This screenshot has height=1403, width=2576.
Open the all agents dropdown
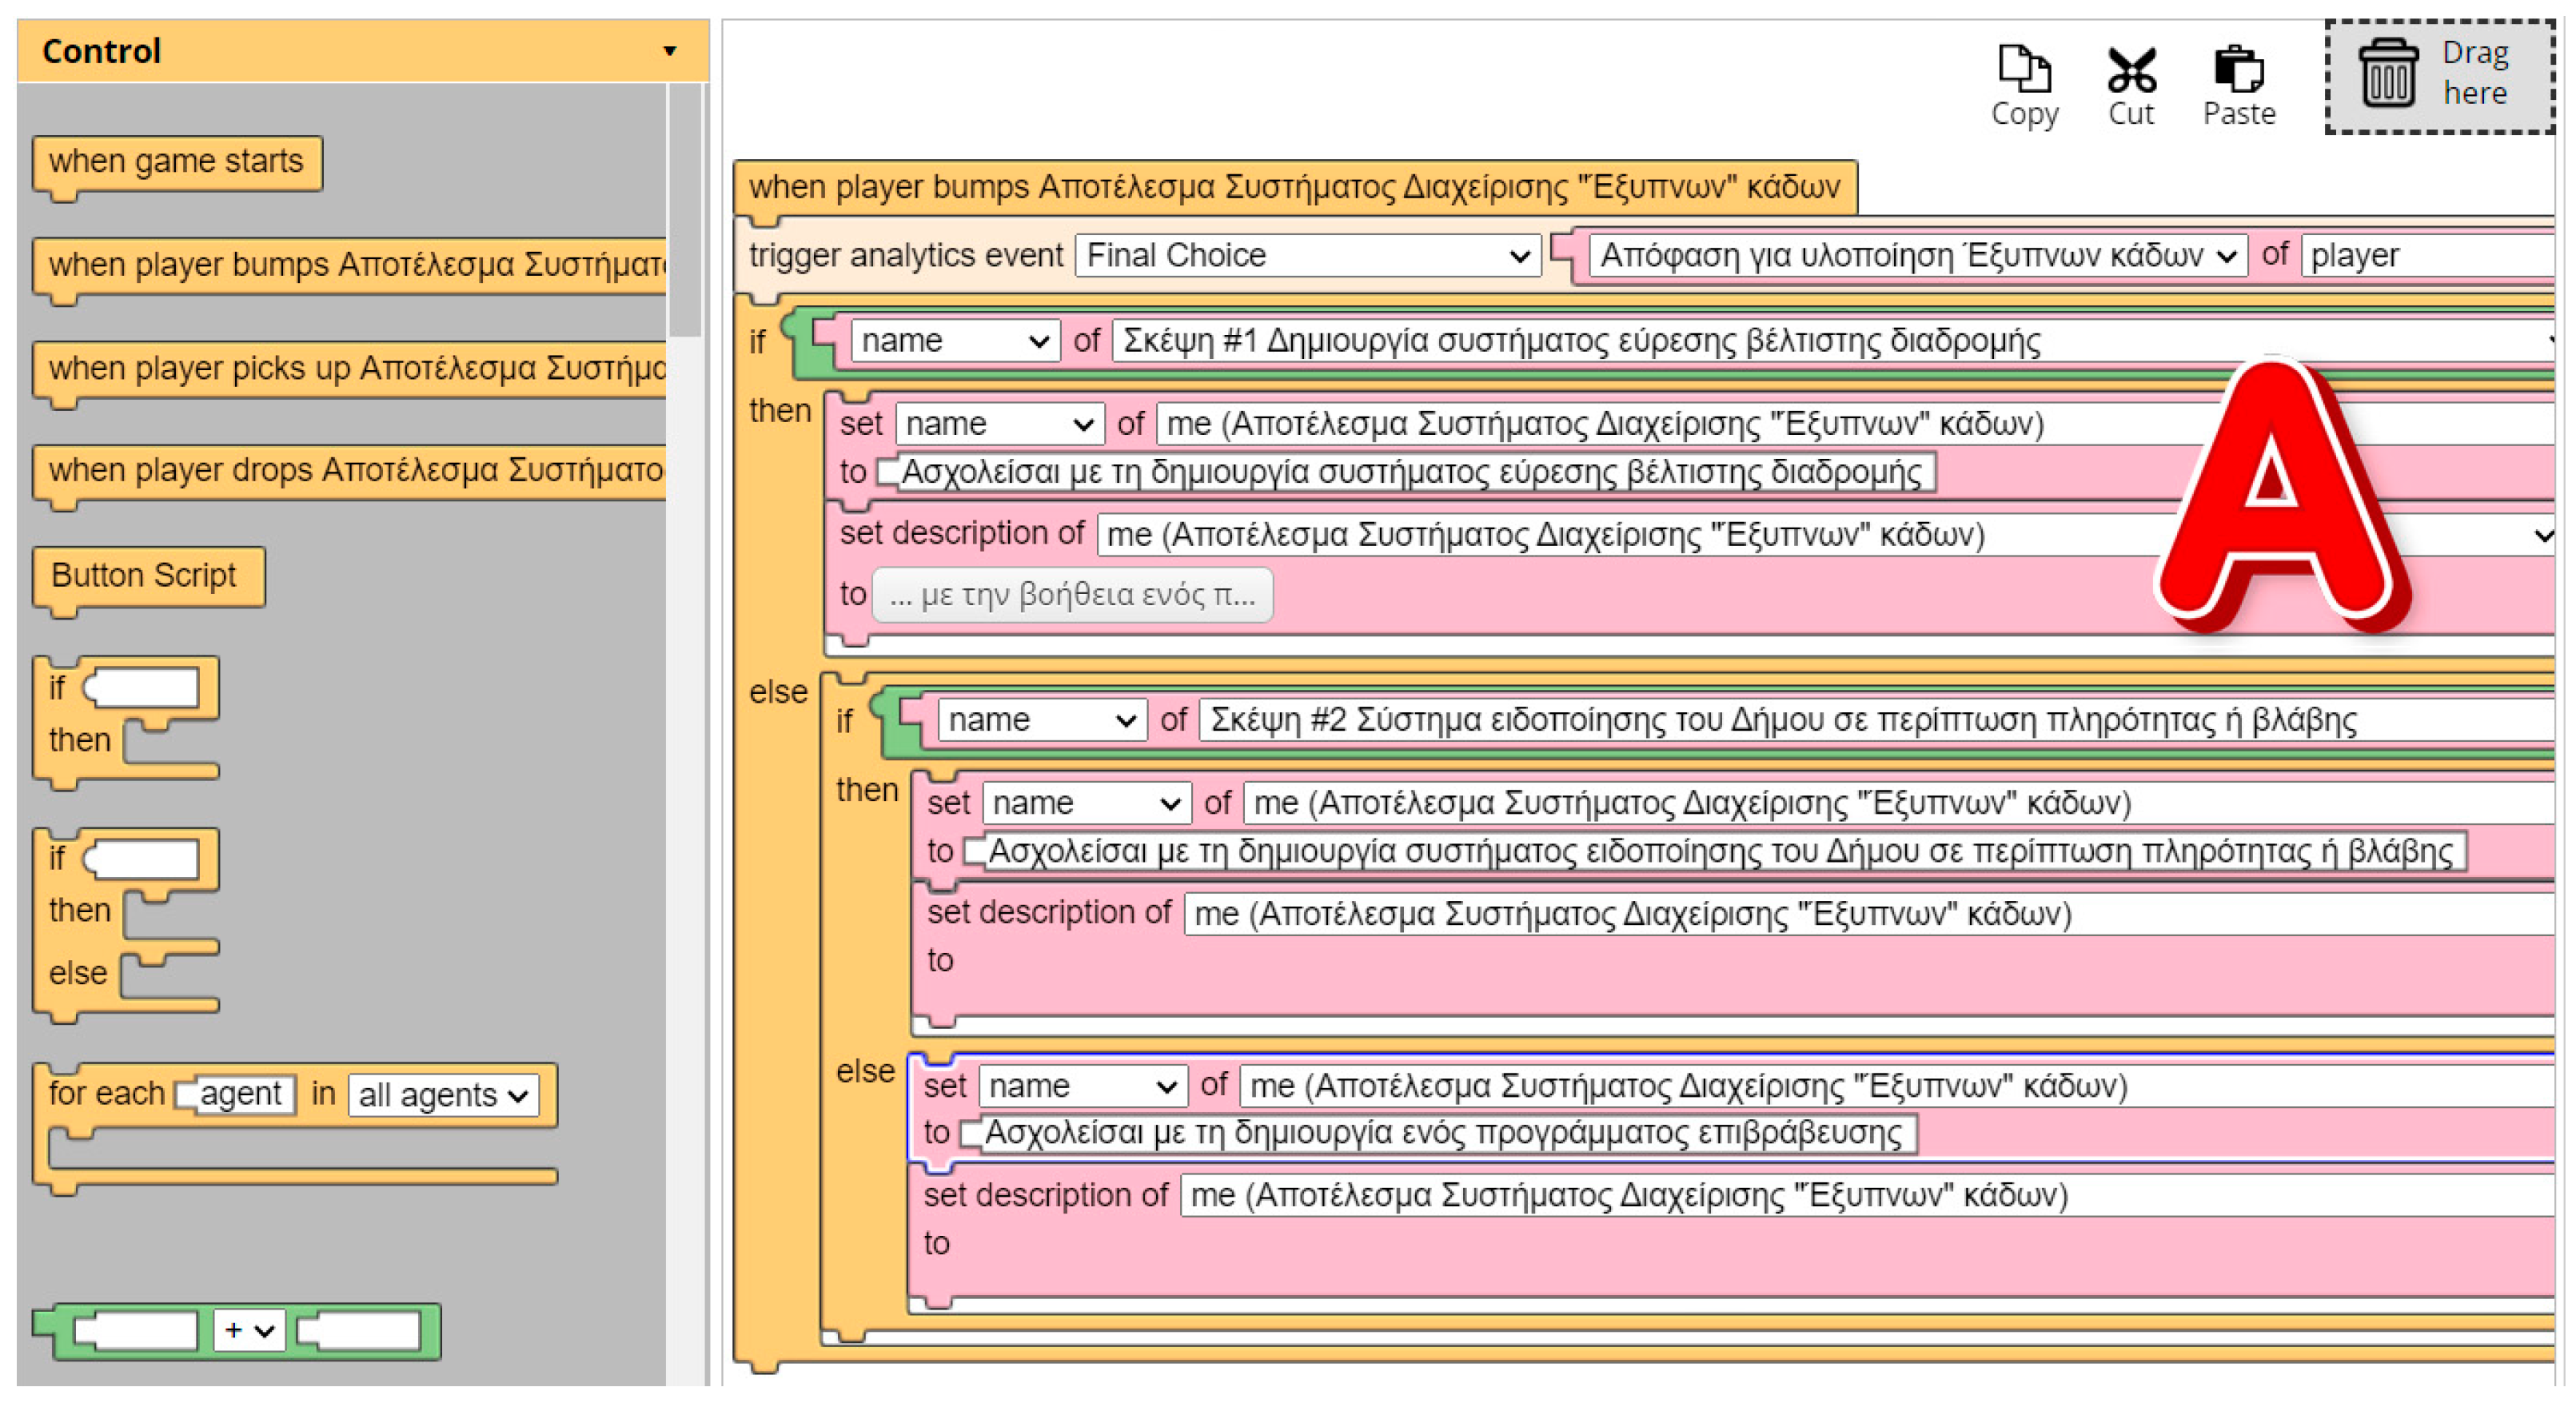442,1095
